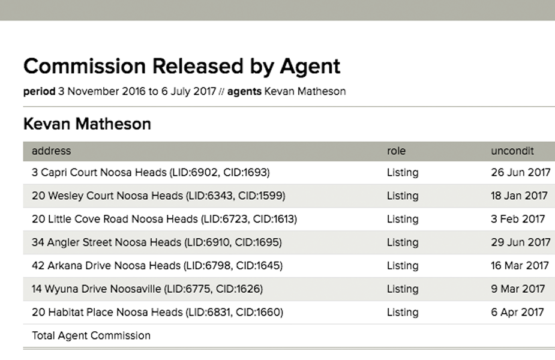Open 20 Habitat Place Noosa Heads listing
The image size is (555, 360).
click(x=158, y=313)
